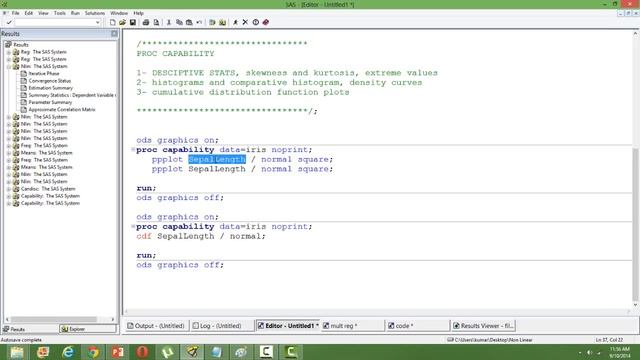Switch to the Log - (Untitled) window tab
Screen dimensions: 640x360
[221, 326]
